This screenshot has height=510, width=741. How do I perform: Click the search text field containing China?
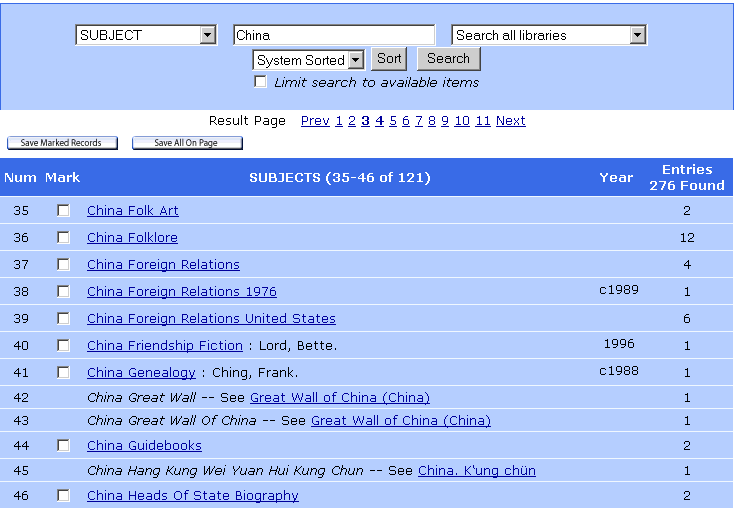click(x=334, y=35)
